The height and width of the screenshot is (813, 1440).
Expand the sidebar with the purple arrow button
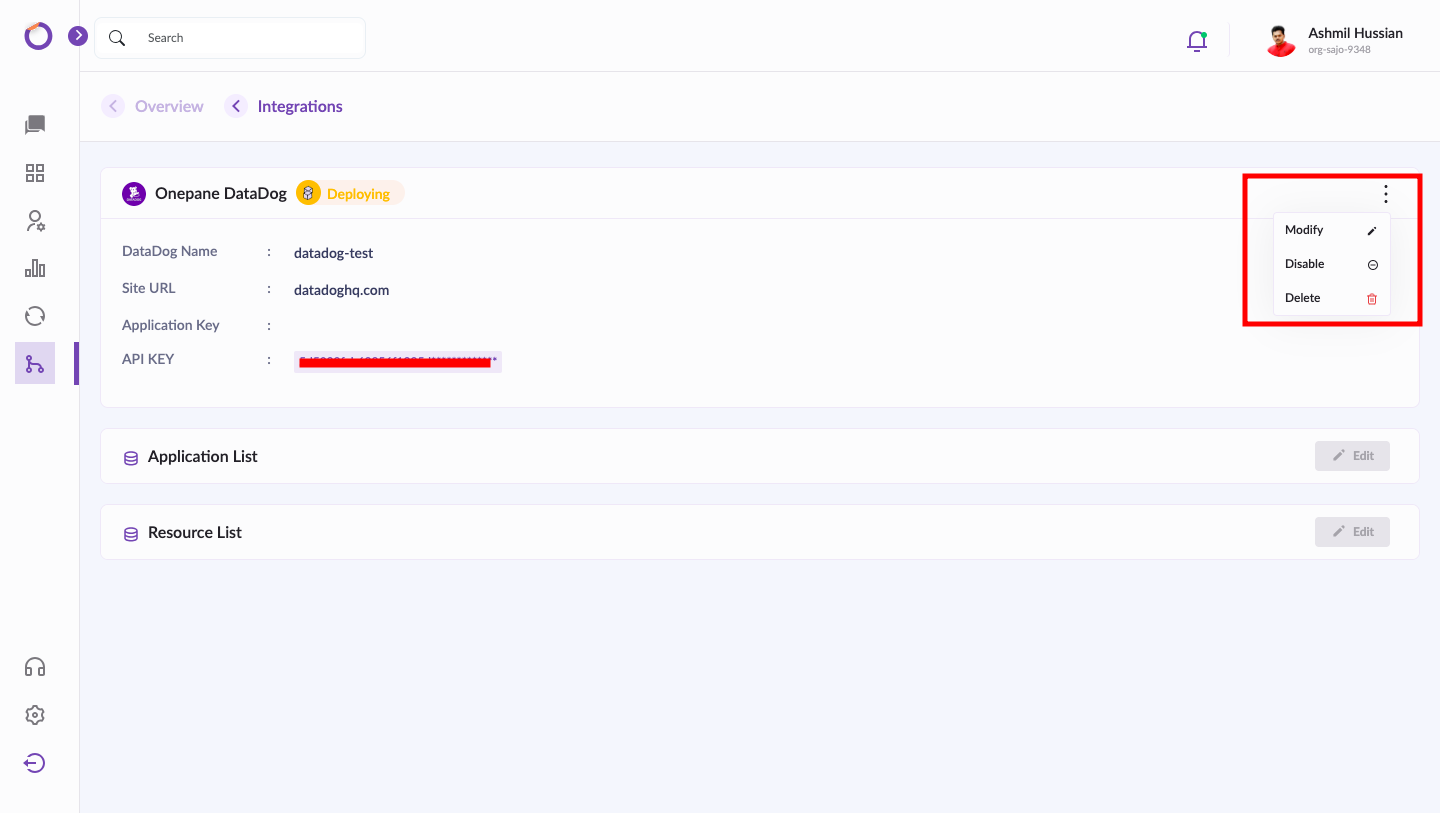[78, 36]
